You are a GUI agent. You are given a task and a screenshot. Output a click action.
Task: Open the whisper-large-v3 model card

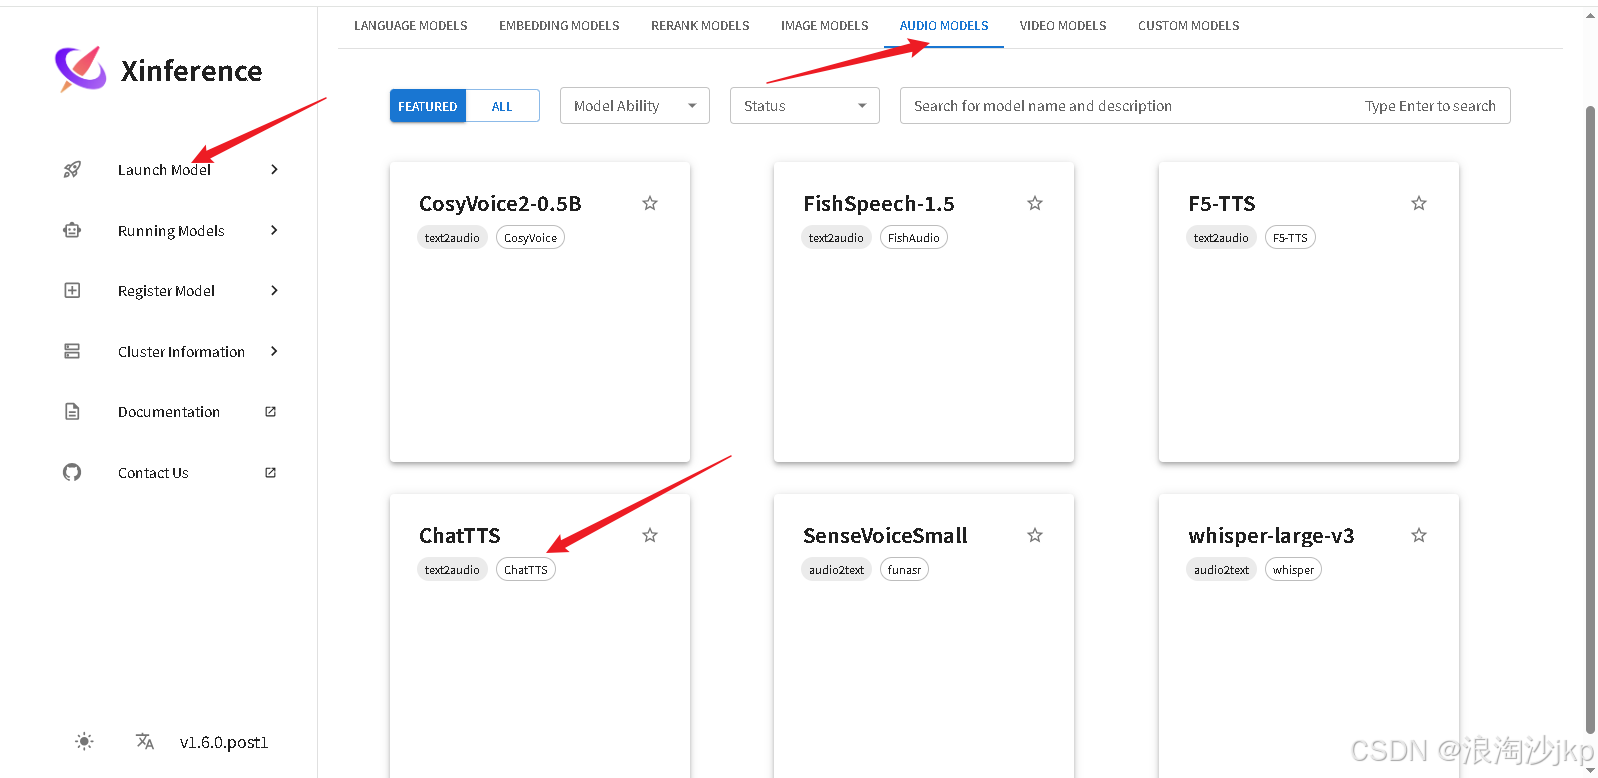(x=1309, y=636)
